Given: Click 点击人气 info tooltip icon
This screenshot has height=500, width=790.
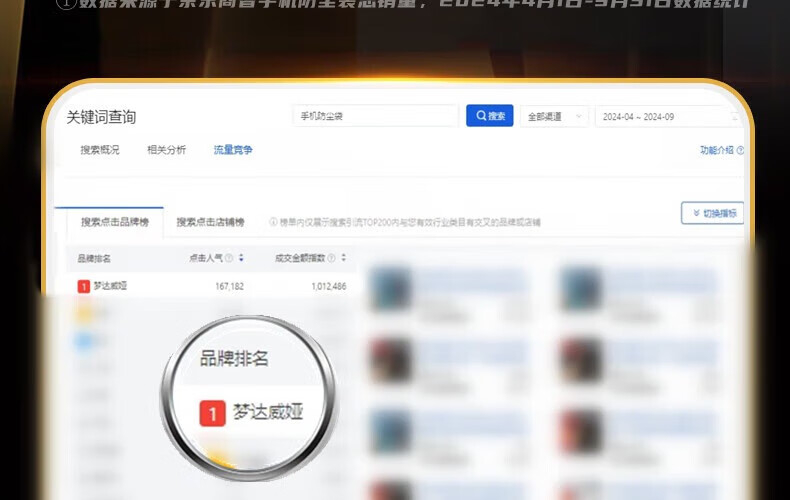Looking at the screenshot, I should coord(229,258).
